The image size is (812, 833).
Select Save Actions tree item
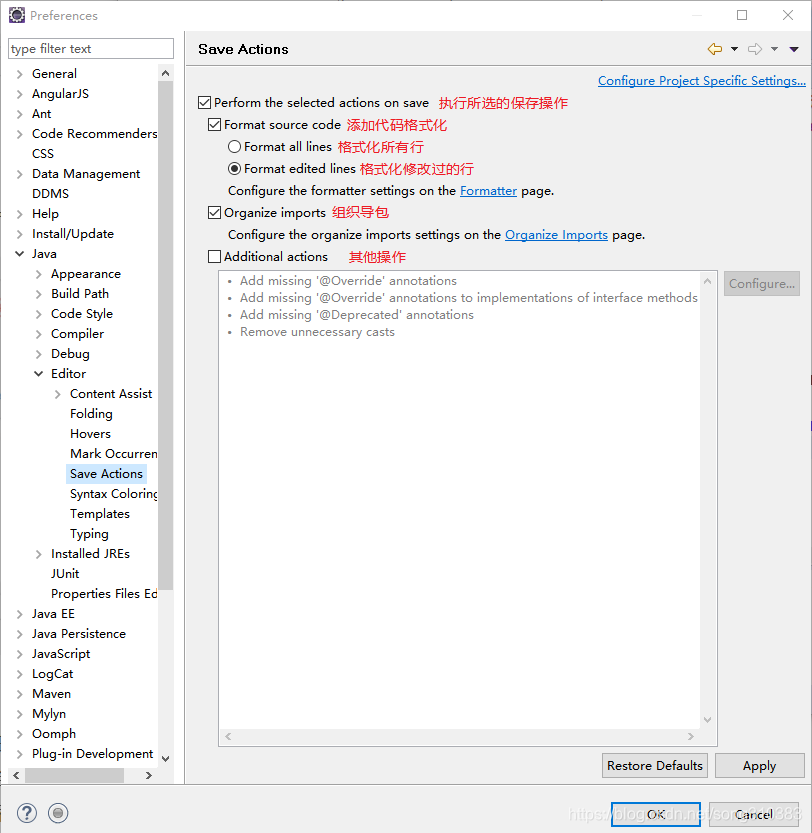106,474
